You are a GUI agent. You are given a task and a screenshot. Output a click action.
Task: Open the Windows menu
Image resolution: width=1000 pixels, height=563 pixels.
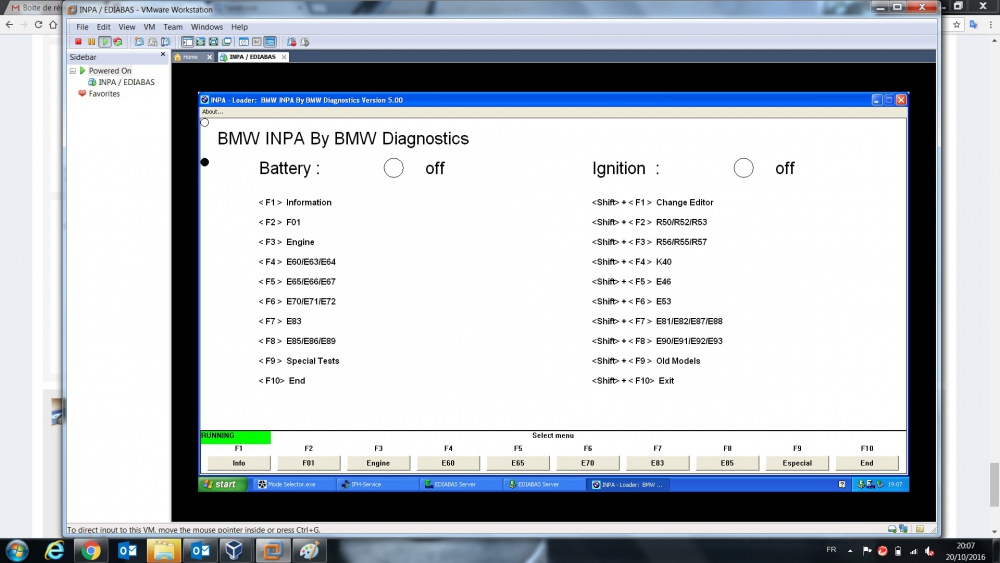tap(207, 27)
